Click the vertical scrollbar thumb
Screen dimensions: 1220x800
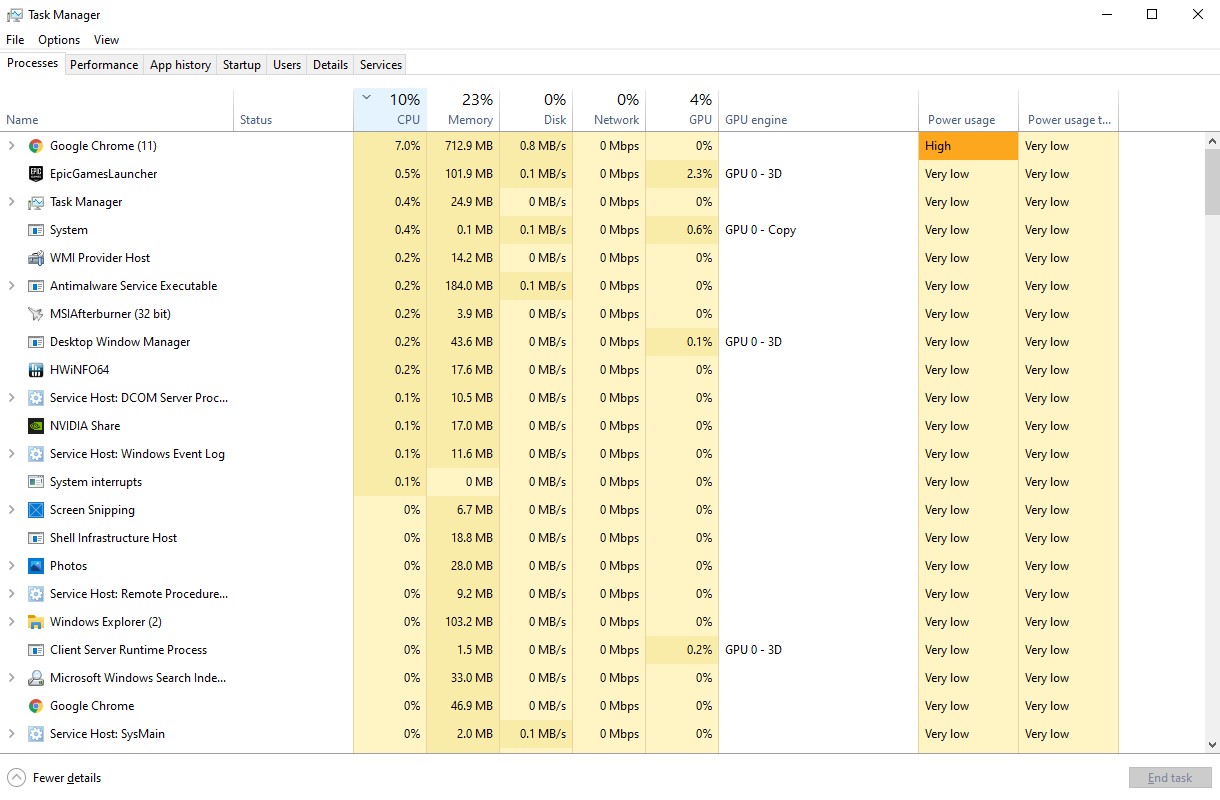1212,182
